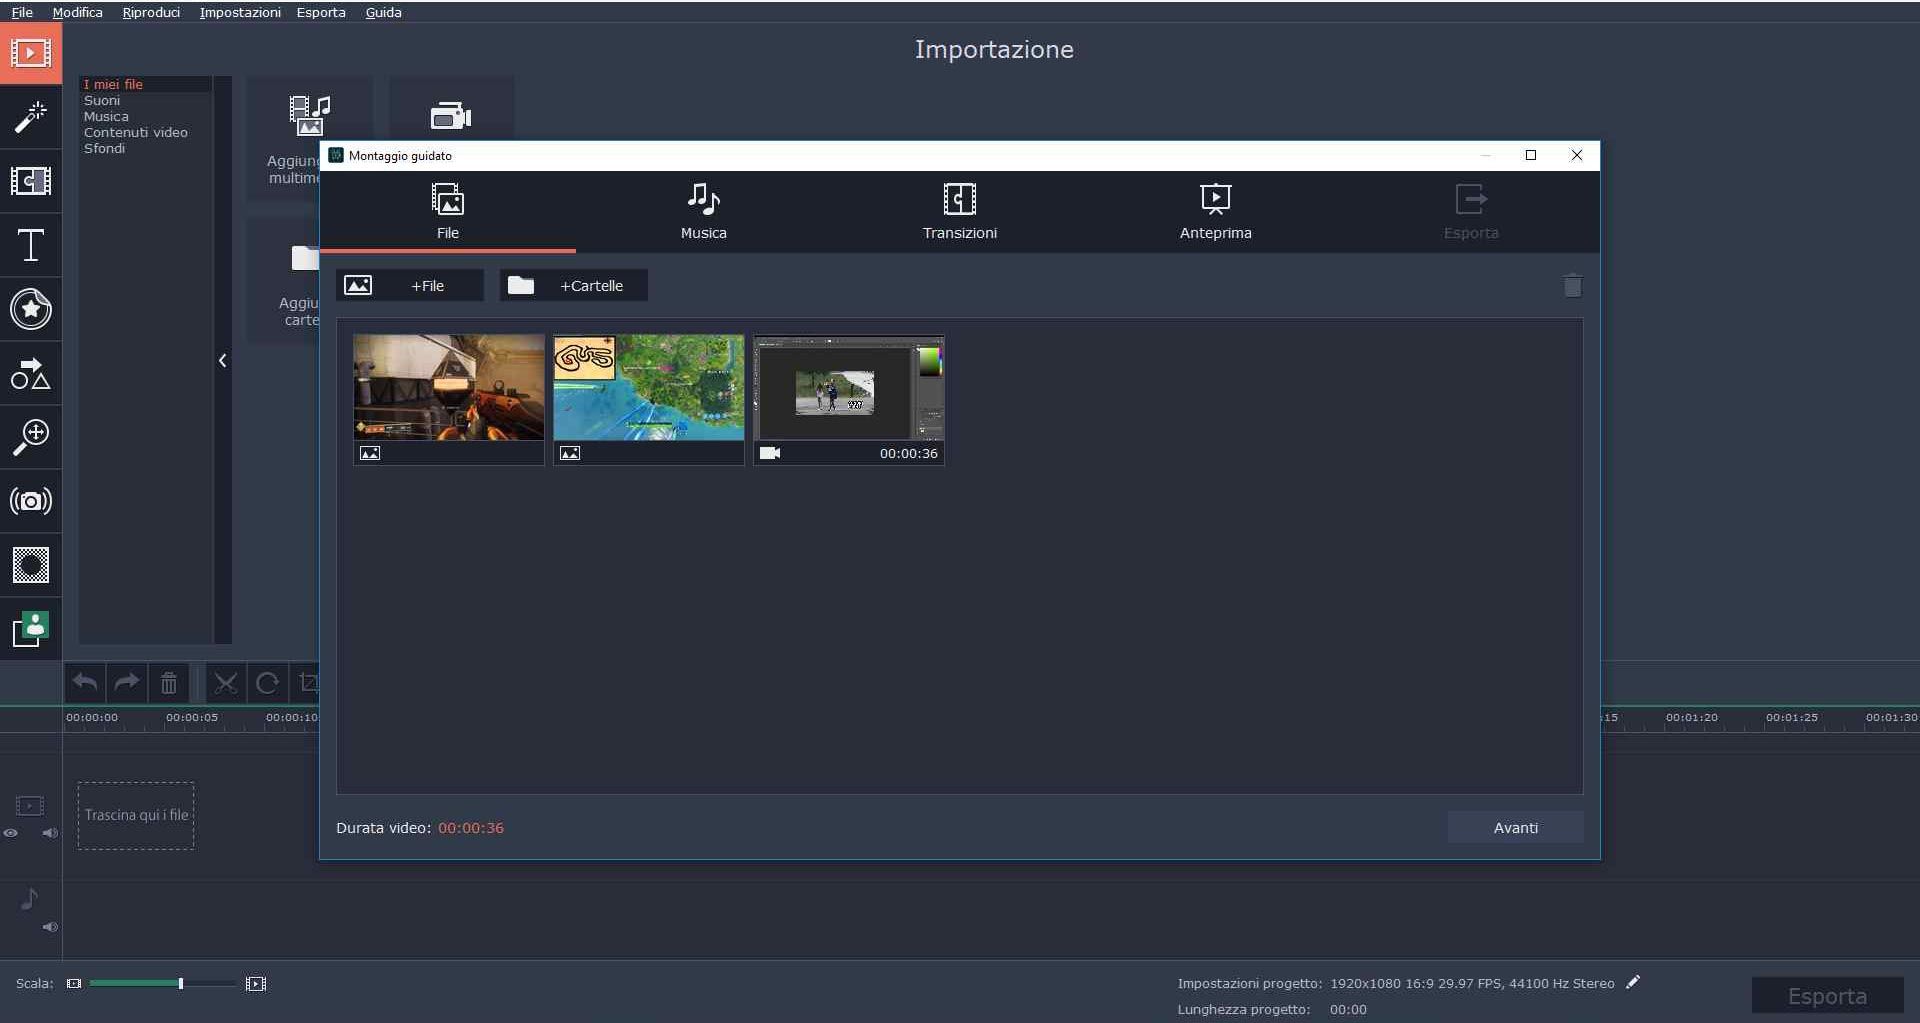Mute the music track speaker

[49, 927]
